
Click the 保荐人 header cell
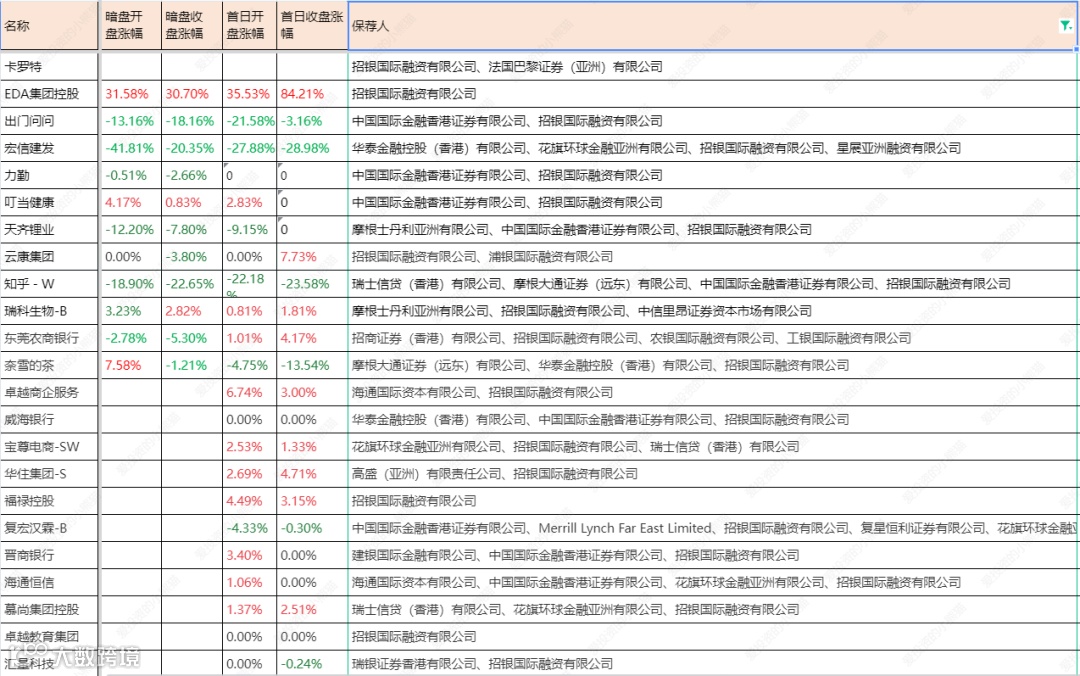click(x=712, y=25)
